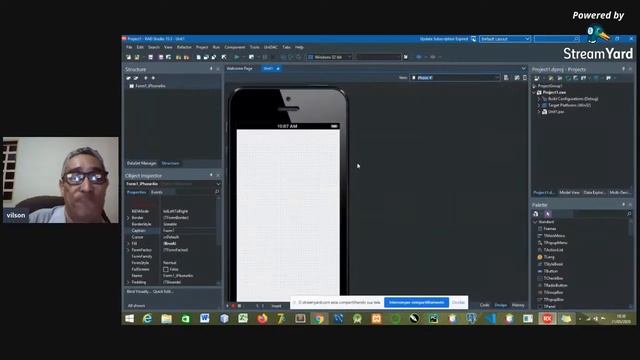Click the Palette category home icon
The image size is (640, 360).
tap(536, 214)
